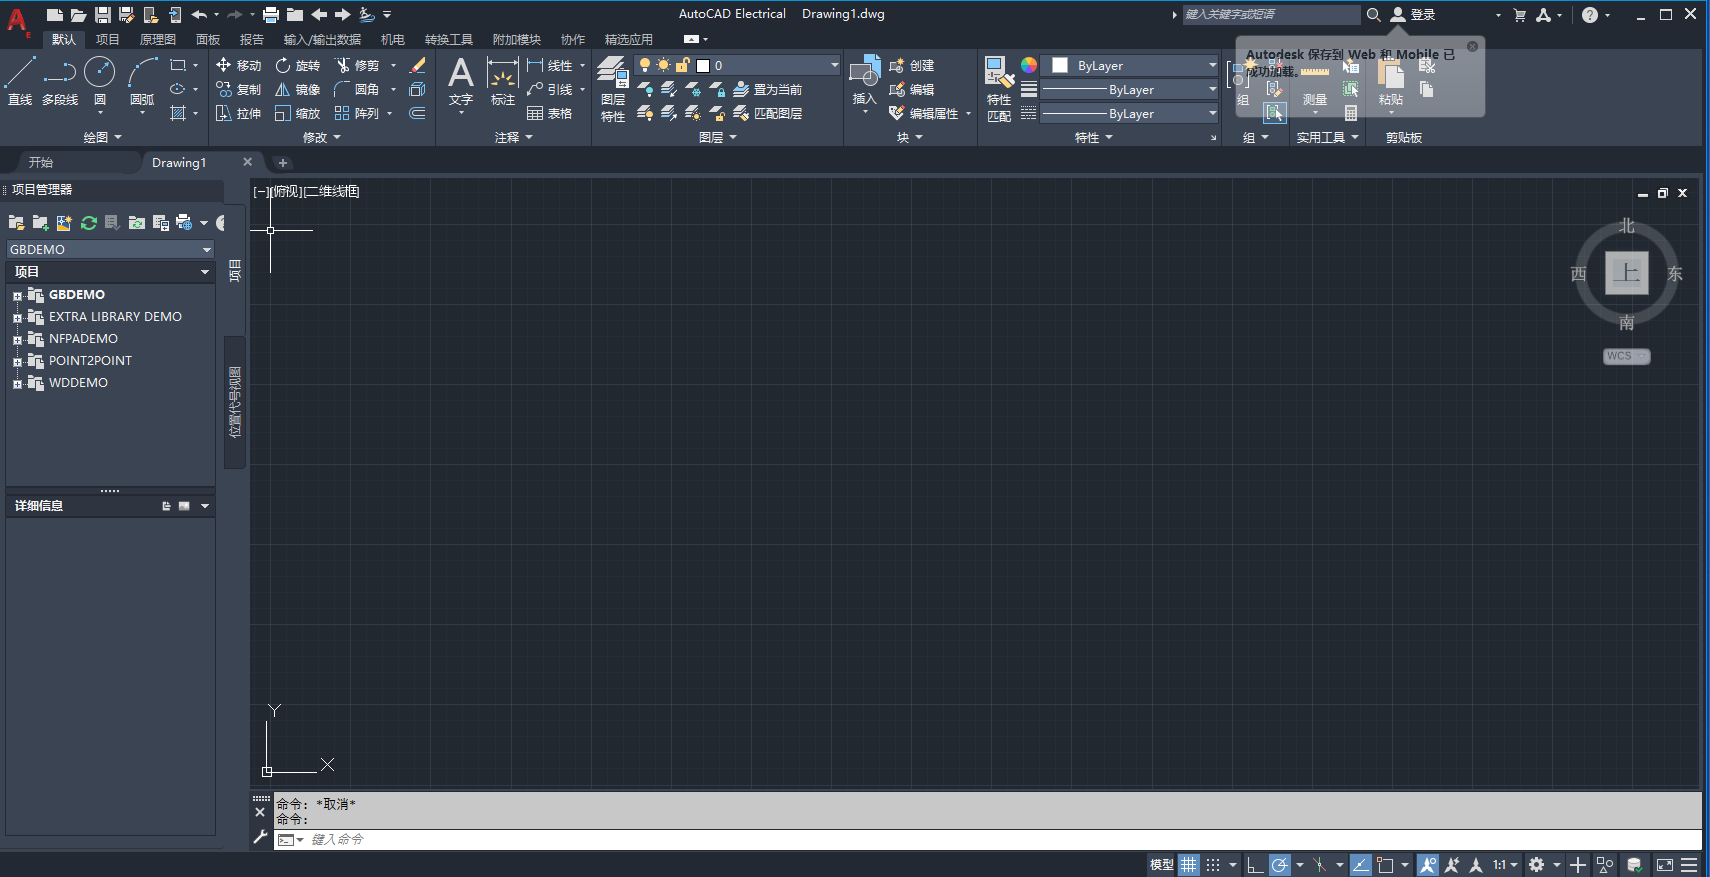1710x877 pixels.
Task: Toggle grid display in status bar
Action: pyautogui.click(x=1188, y=865)
